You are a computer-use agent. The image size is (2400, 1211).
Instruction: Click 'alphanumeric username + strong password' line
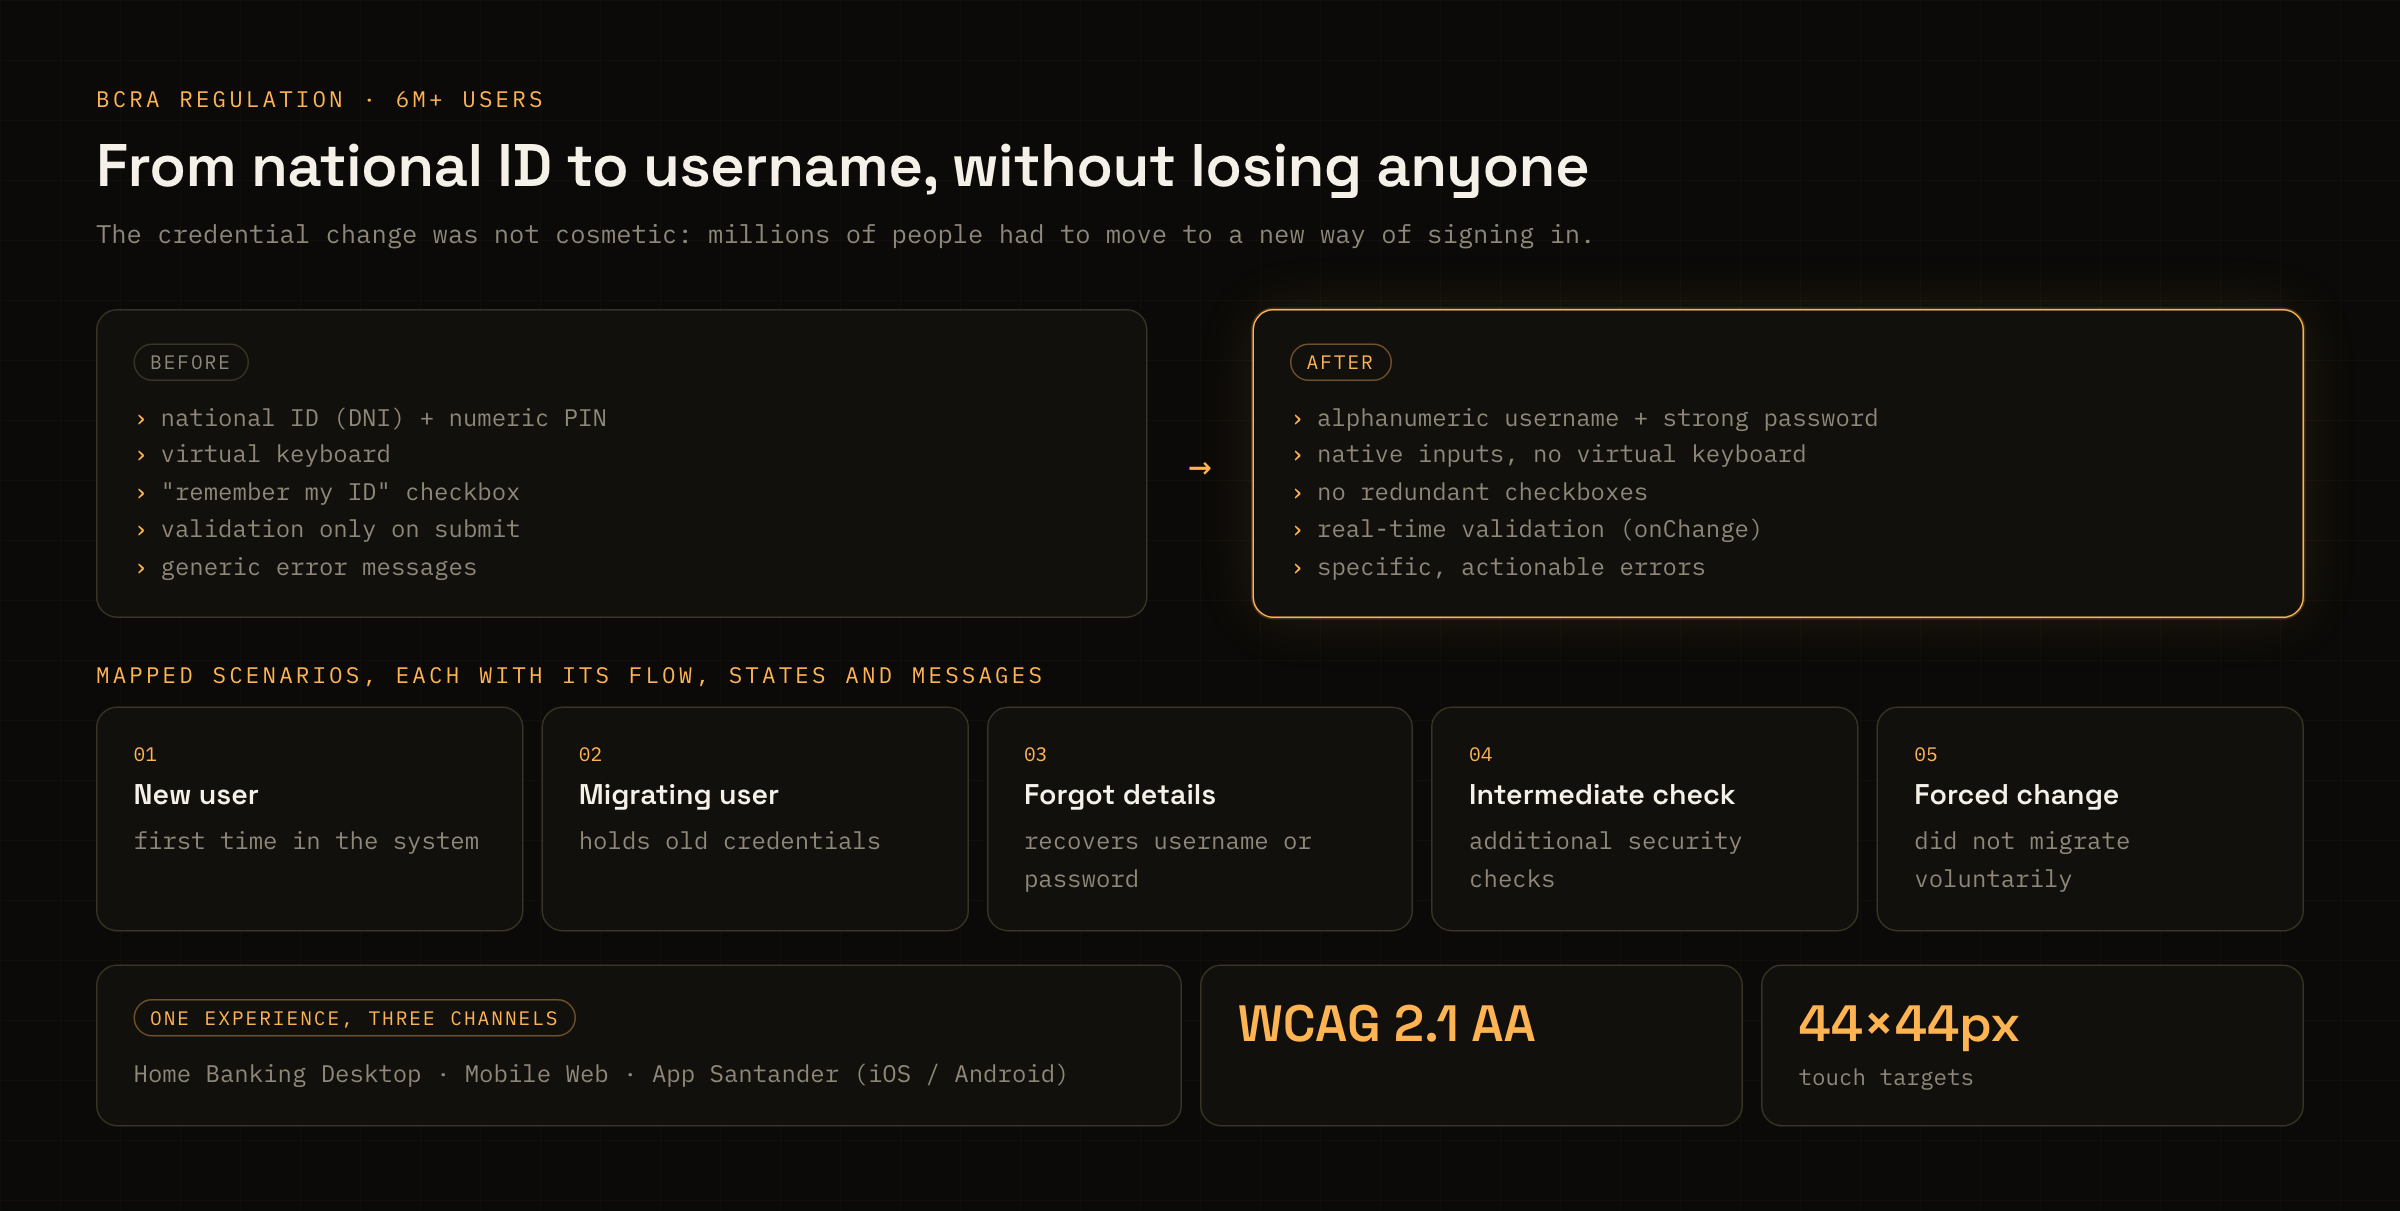(x=1597, y=418)
